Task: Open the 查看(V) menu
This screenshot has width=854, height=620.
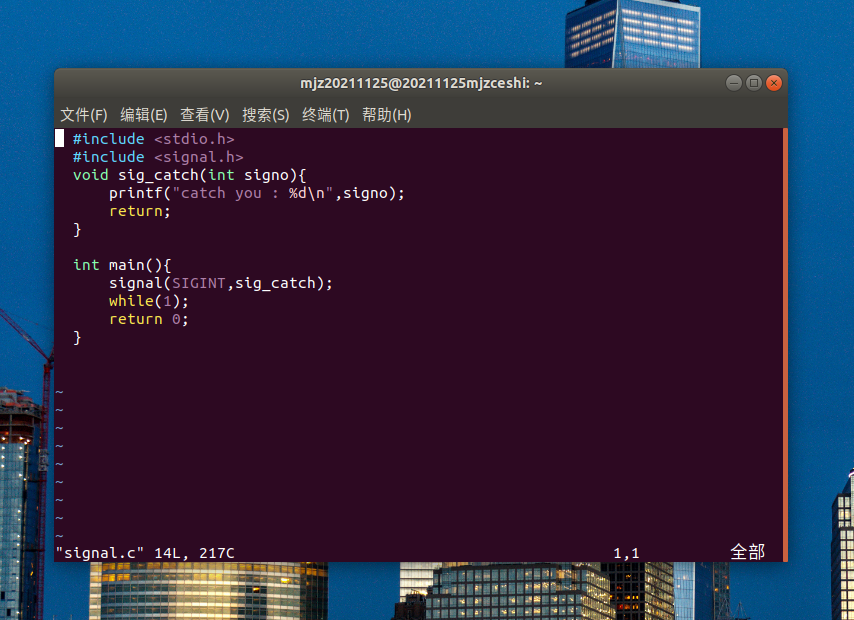Action: point(205,115)
